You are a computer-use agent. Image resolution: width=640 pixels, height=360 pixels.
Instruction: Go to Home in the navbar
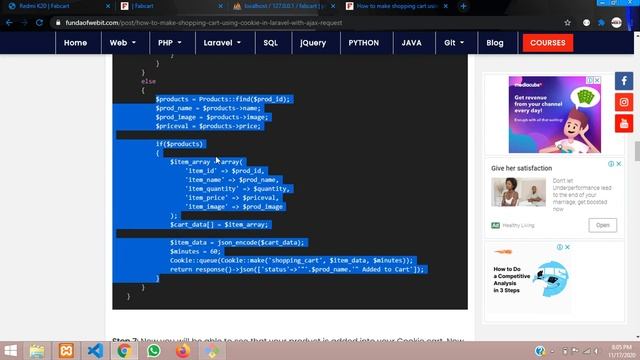coord(76,43)
